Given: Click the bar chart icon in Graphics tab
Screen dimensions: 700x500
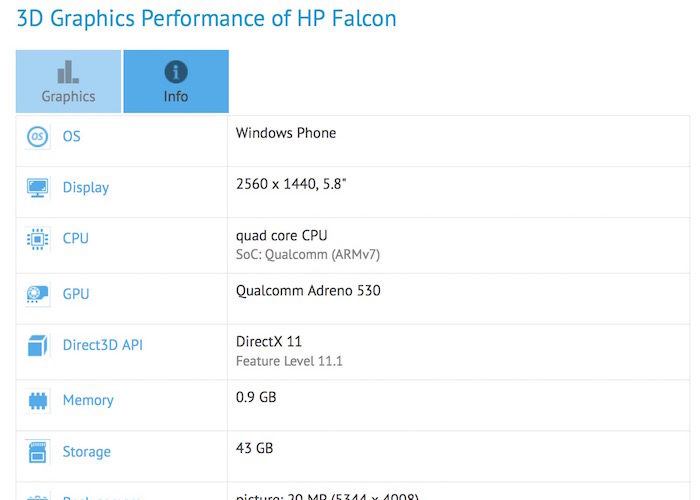Looking at the screenshot, I should point(68,72).
